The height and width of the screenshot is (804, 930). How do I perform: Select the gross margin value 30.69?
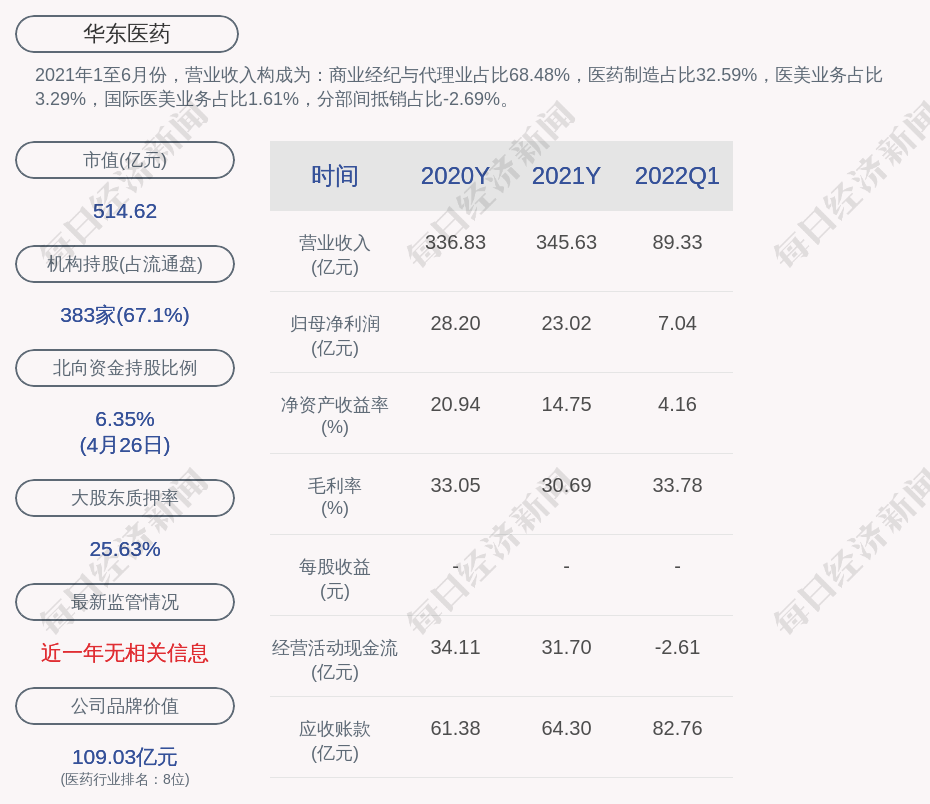(x=566, y=486)
